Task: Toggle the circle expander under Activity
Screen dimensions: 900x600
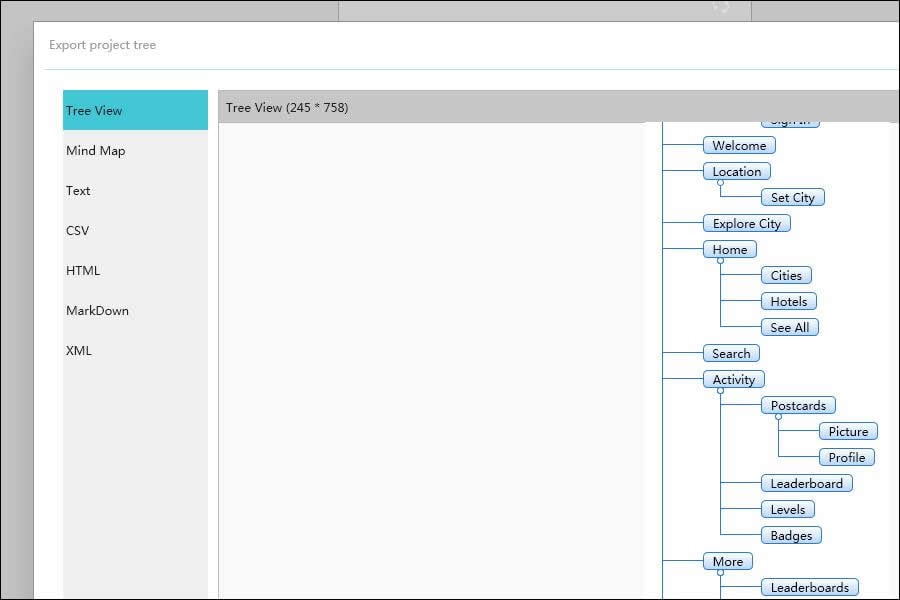Action: coord(720,390)
